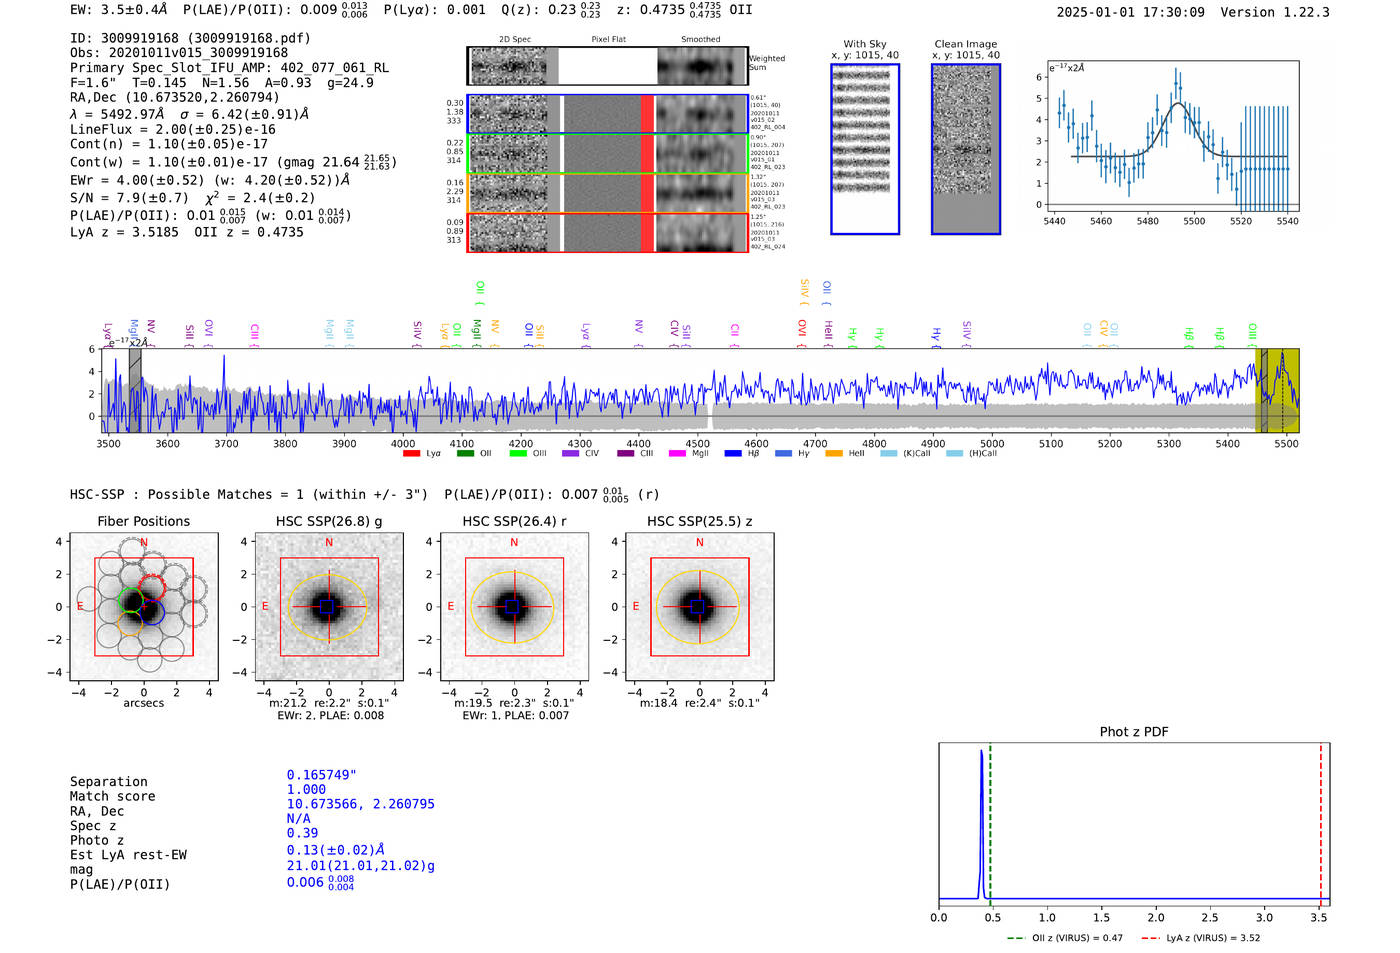Open the HSC SSP g-band image
This screenshot has height=953, width=1400.
(x=329, y=607)
